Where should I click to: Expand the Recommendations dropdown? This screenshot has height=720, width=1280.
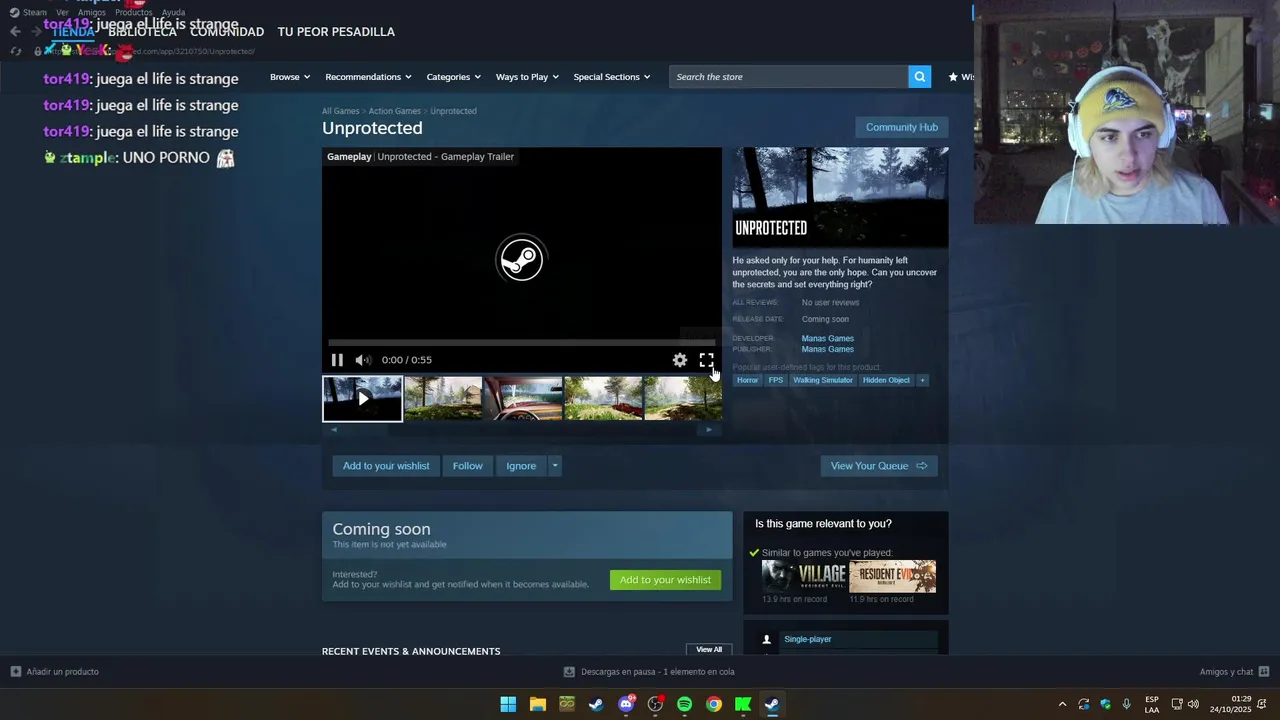pyautogui.click(x=367, y=77)
